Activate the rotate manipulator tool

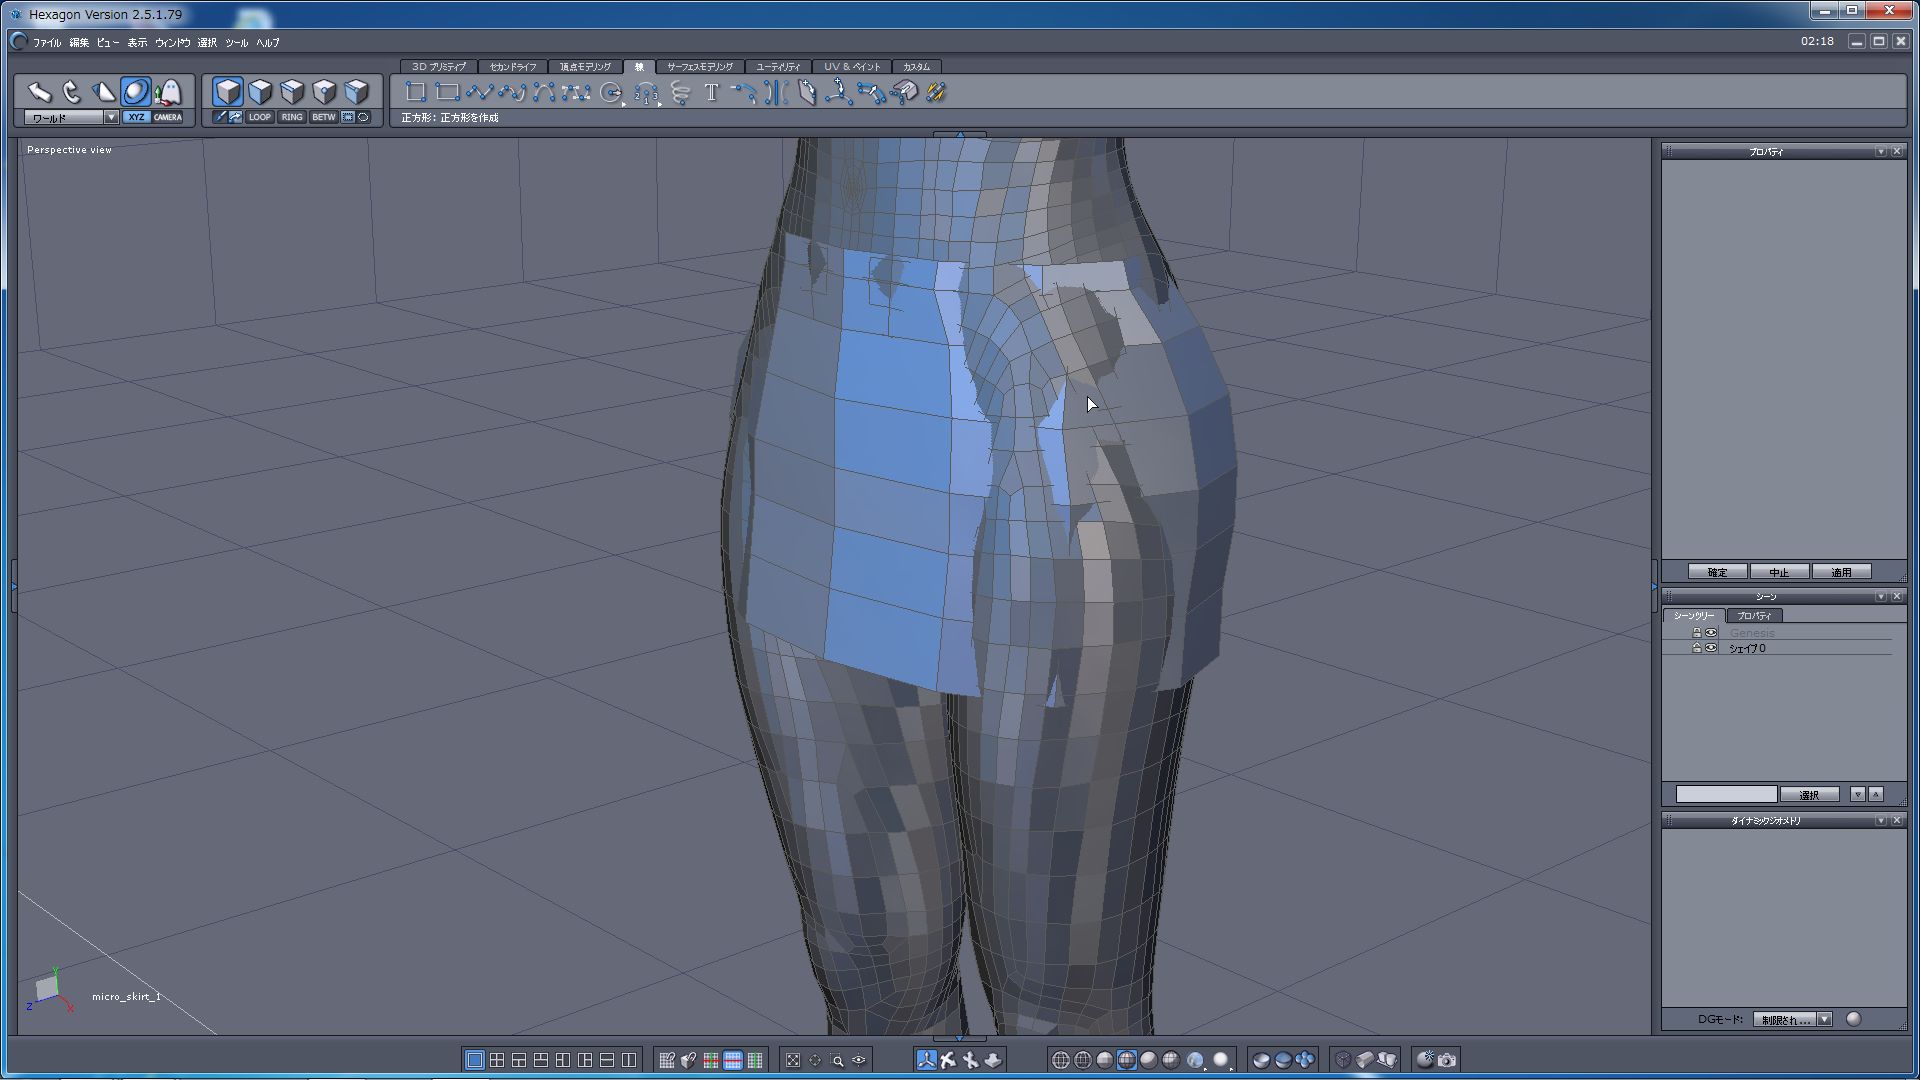click(71, 93)
